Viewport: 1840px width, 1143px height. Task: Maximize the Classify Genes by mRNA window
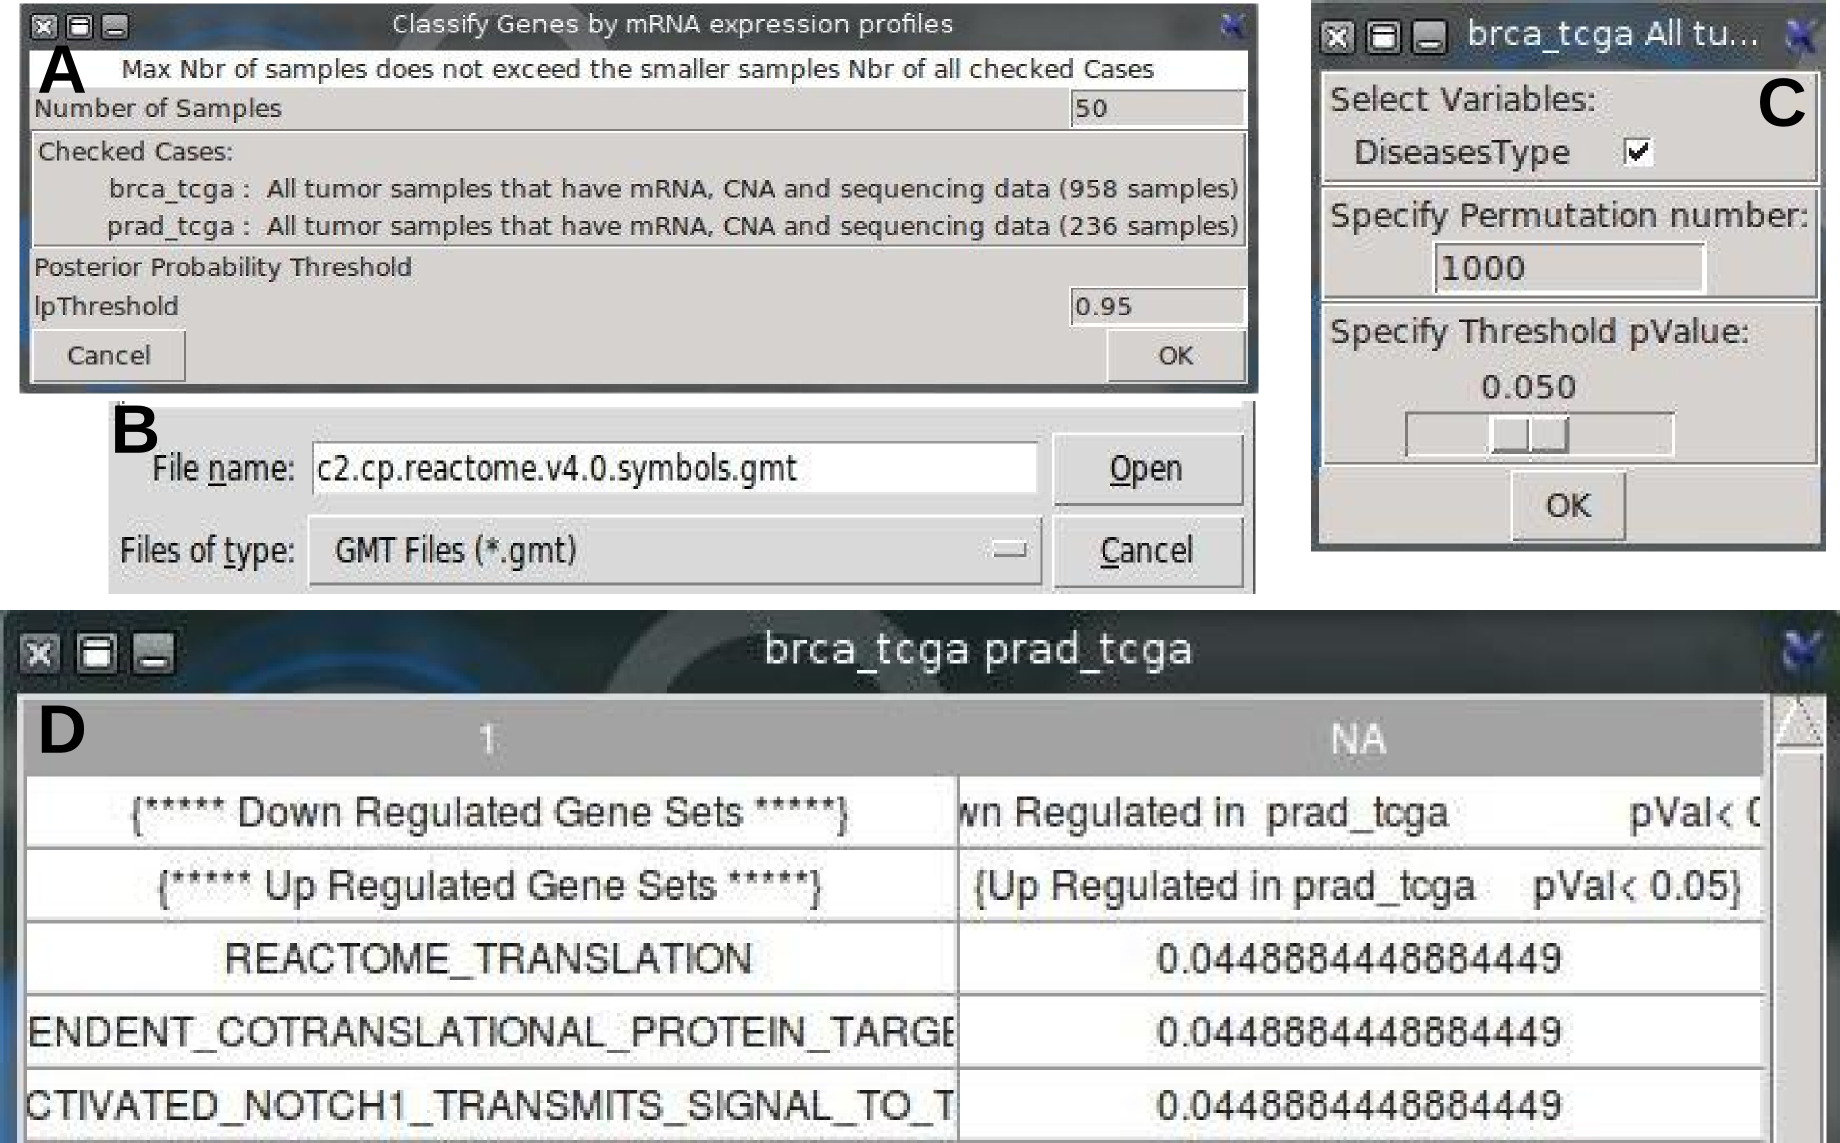tap(79, 27)
